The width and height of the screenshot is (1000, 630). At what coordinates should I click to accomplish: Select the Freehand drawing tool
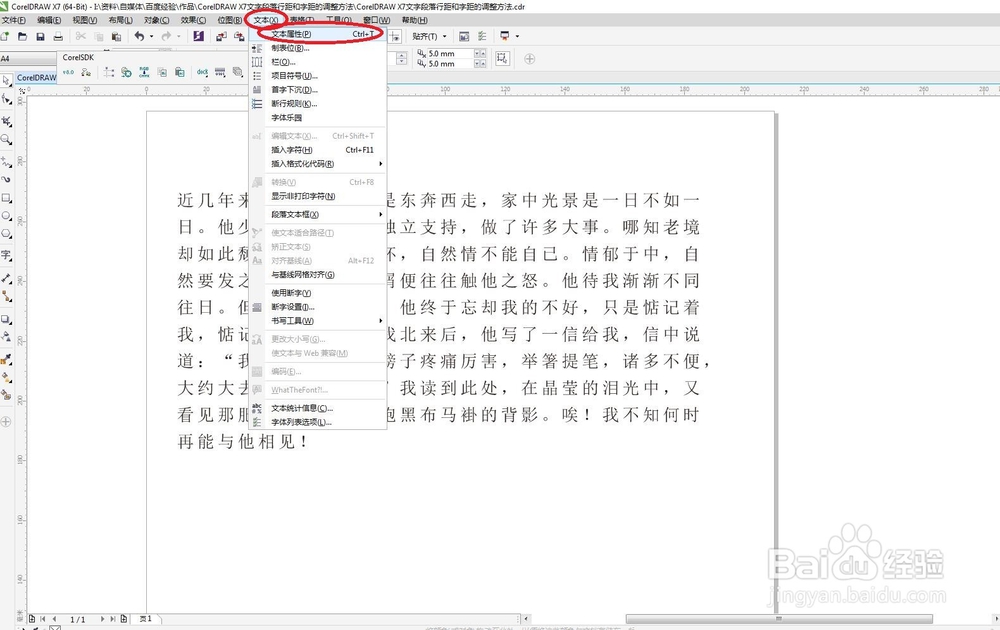pyautogui.click(x=6, y=161)
